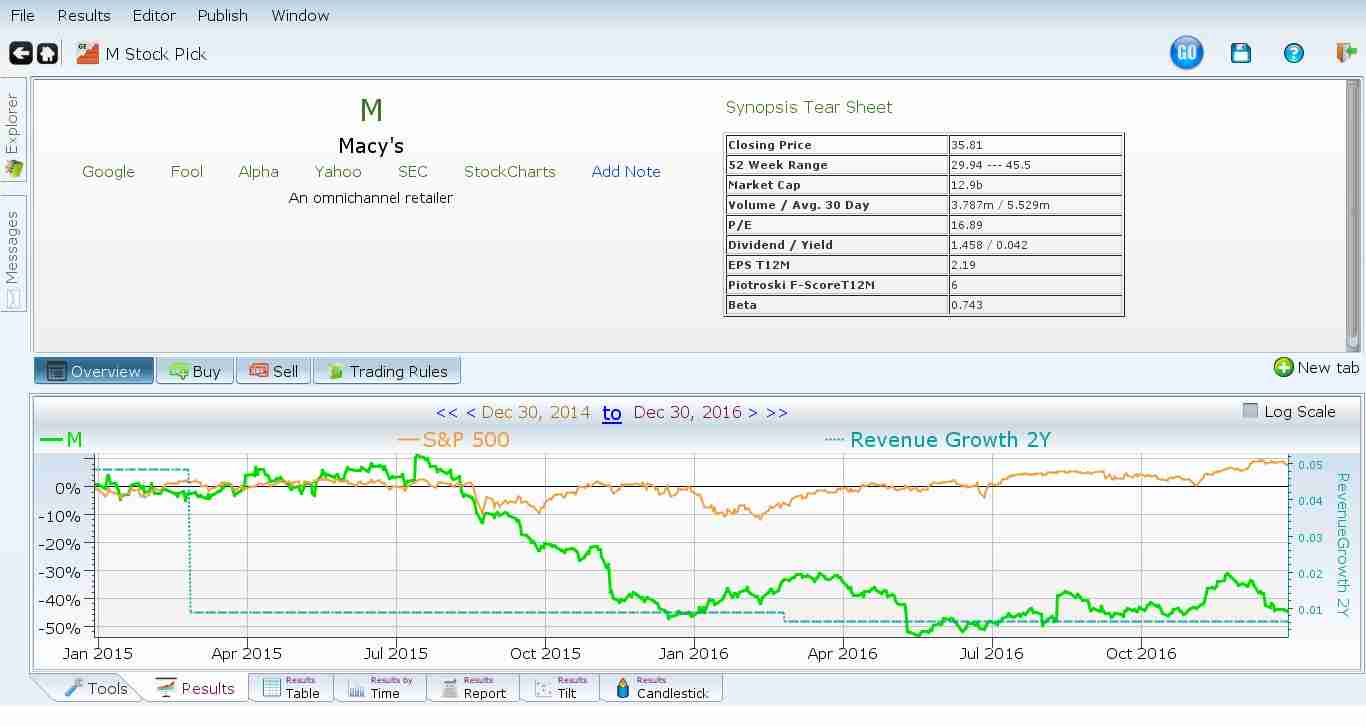This screenshot has width=1366, height=727.
Task: Open help with the question mark icon
Action: [x=1294, y=53]
